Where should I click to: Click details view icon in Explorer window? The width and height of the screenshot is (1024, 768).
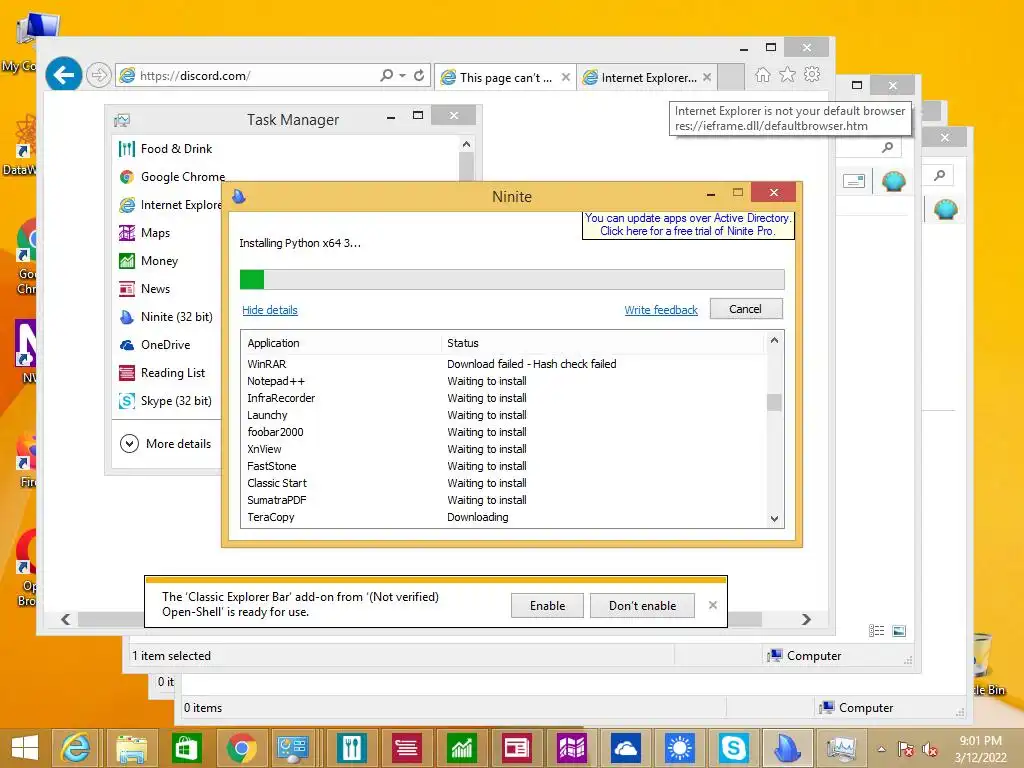[x=876, y=631]
